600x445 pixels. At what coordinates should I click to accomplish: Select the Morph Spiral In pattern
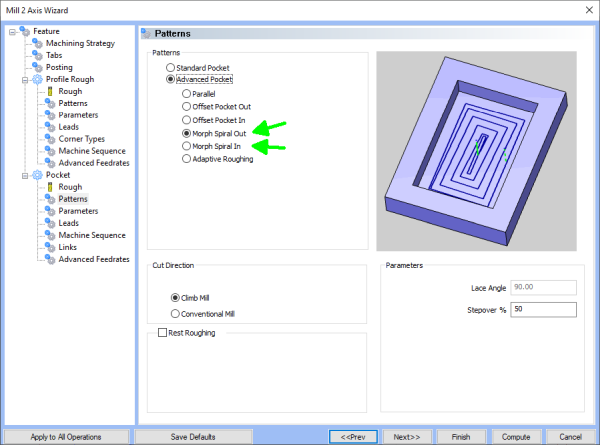pos(186,146)
